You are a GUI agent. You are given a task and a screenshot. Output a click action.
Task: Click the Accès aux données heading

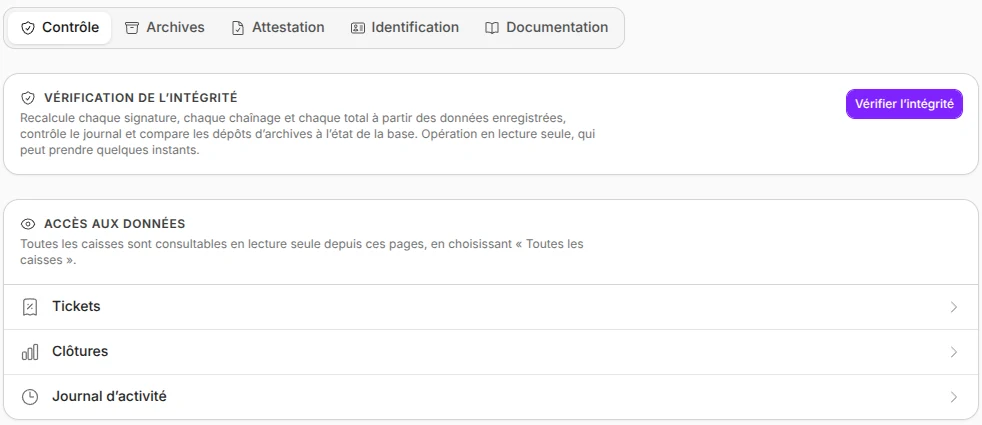pyautogui.click(x=115, y=224)
